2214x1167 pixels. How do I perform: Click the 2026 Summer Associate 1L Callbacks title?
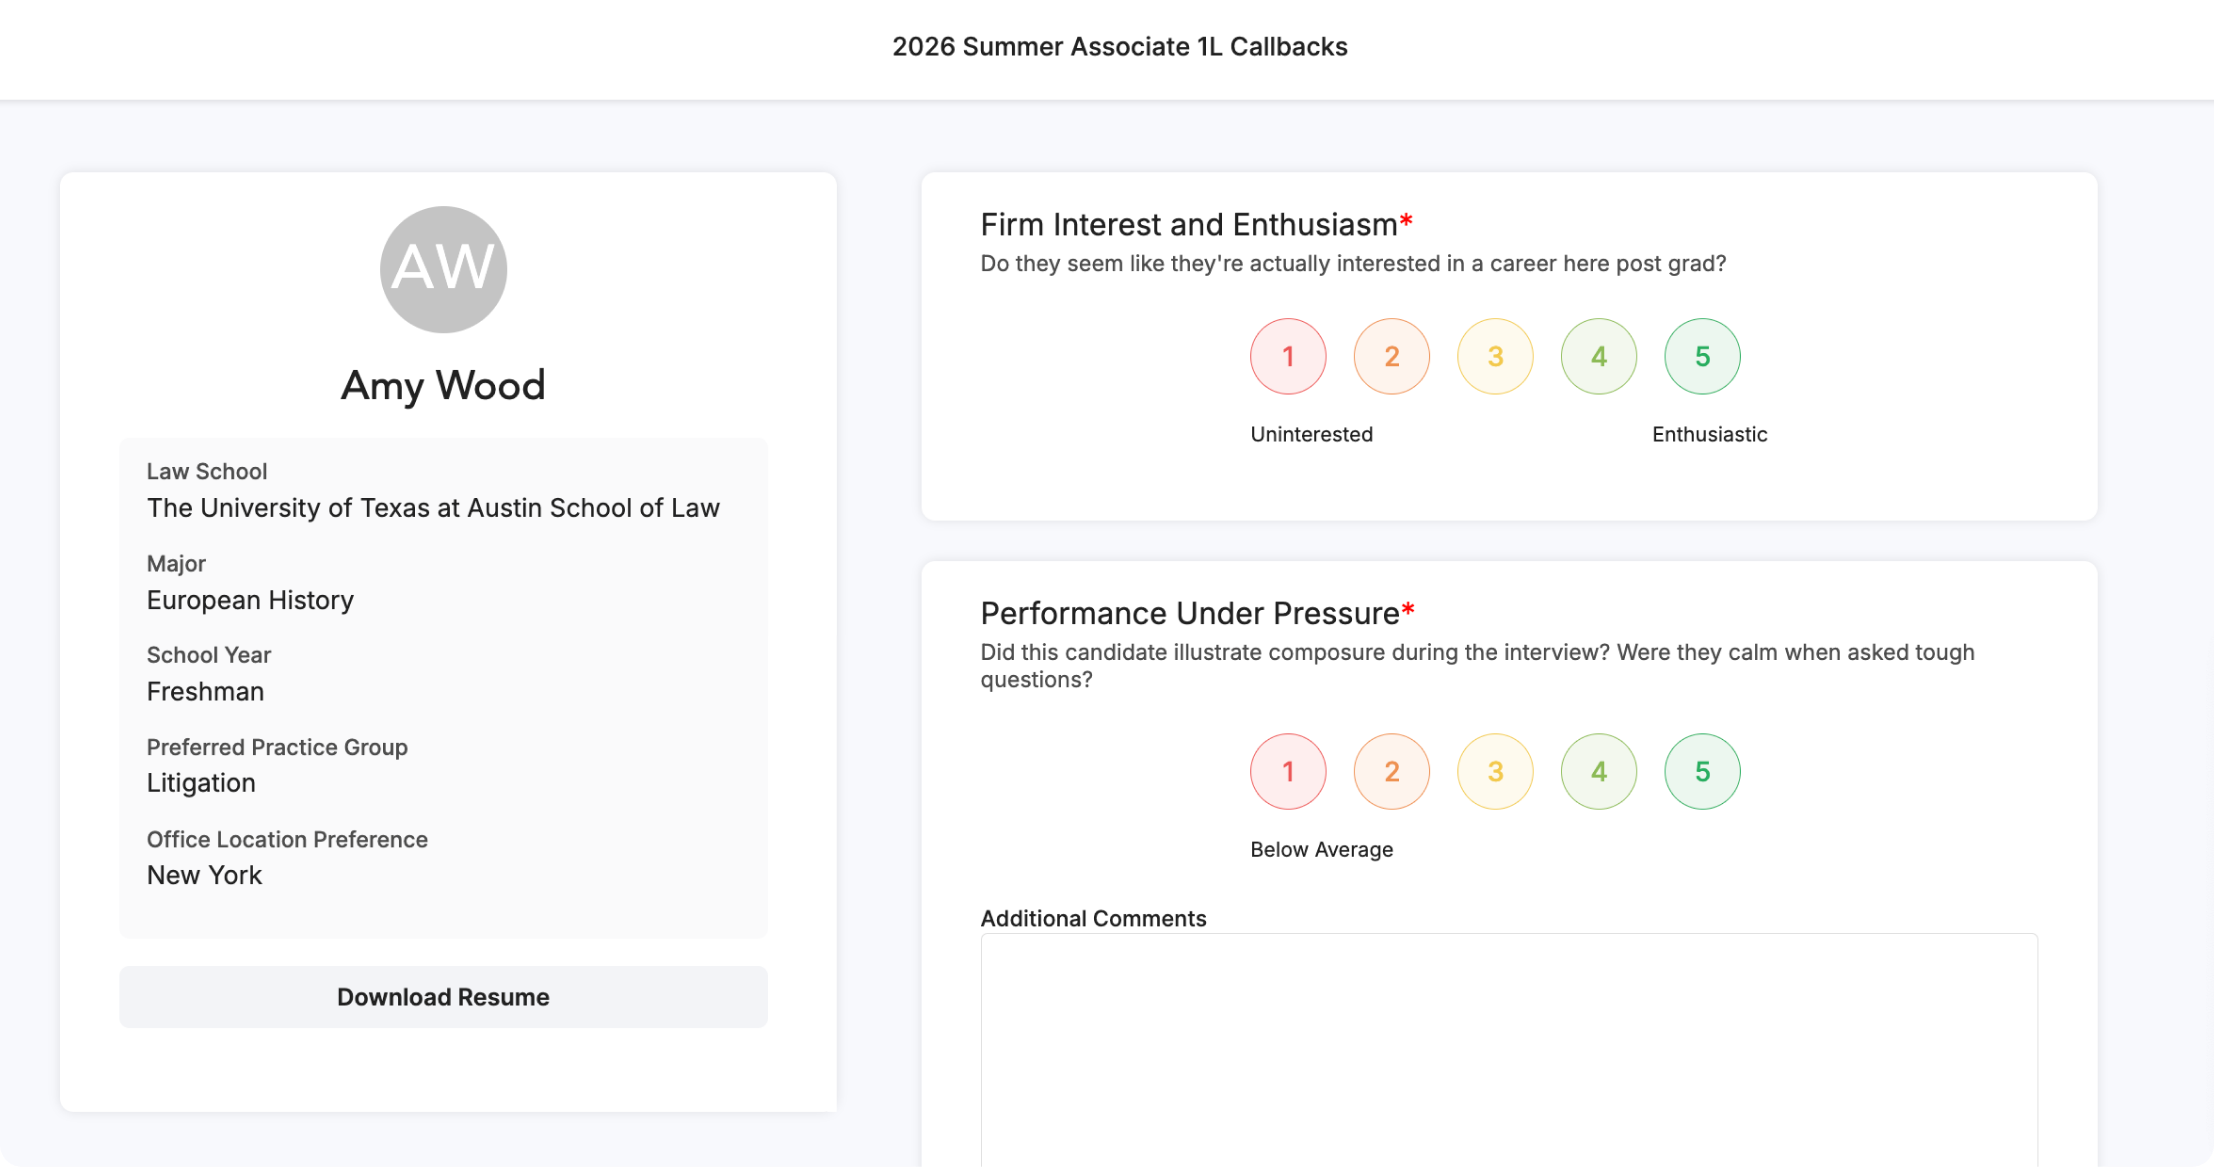click(1119, 46)
